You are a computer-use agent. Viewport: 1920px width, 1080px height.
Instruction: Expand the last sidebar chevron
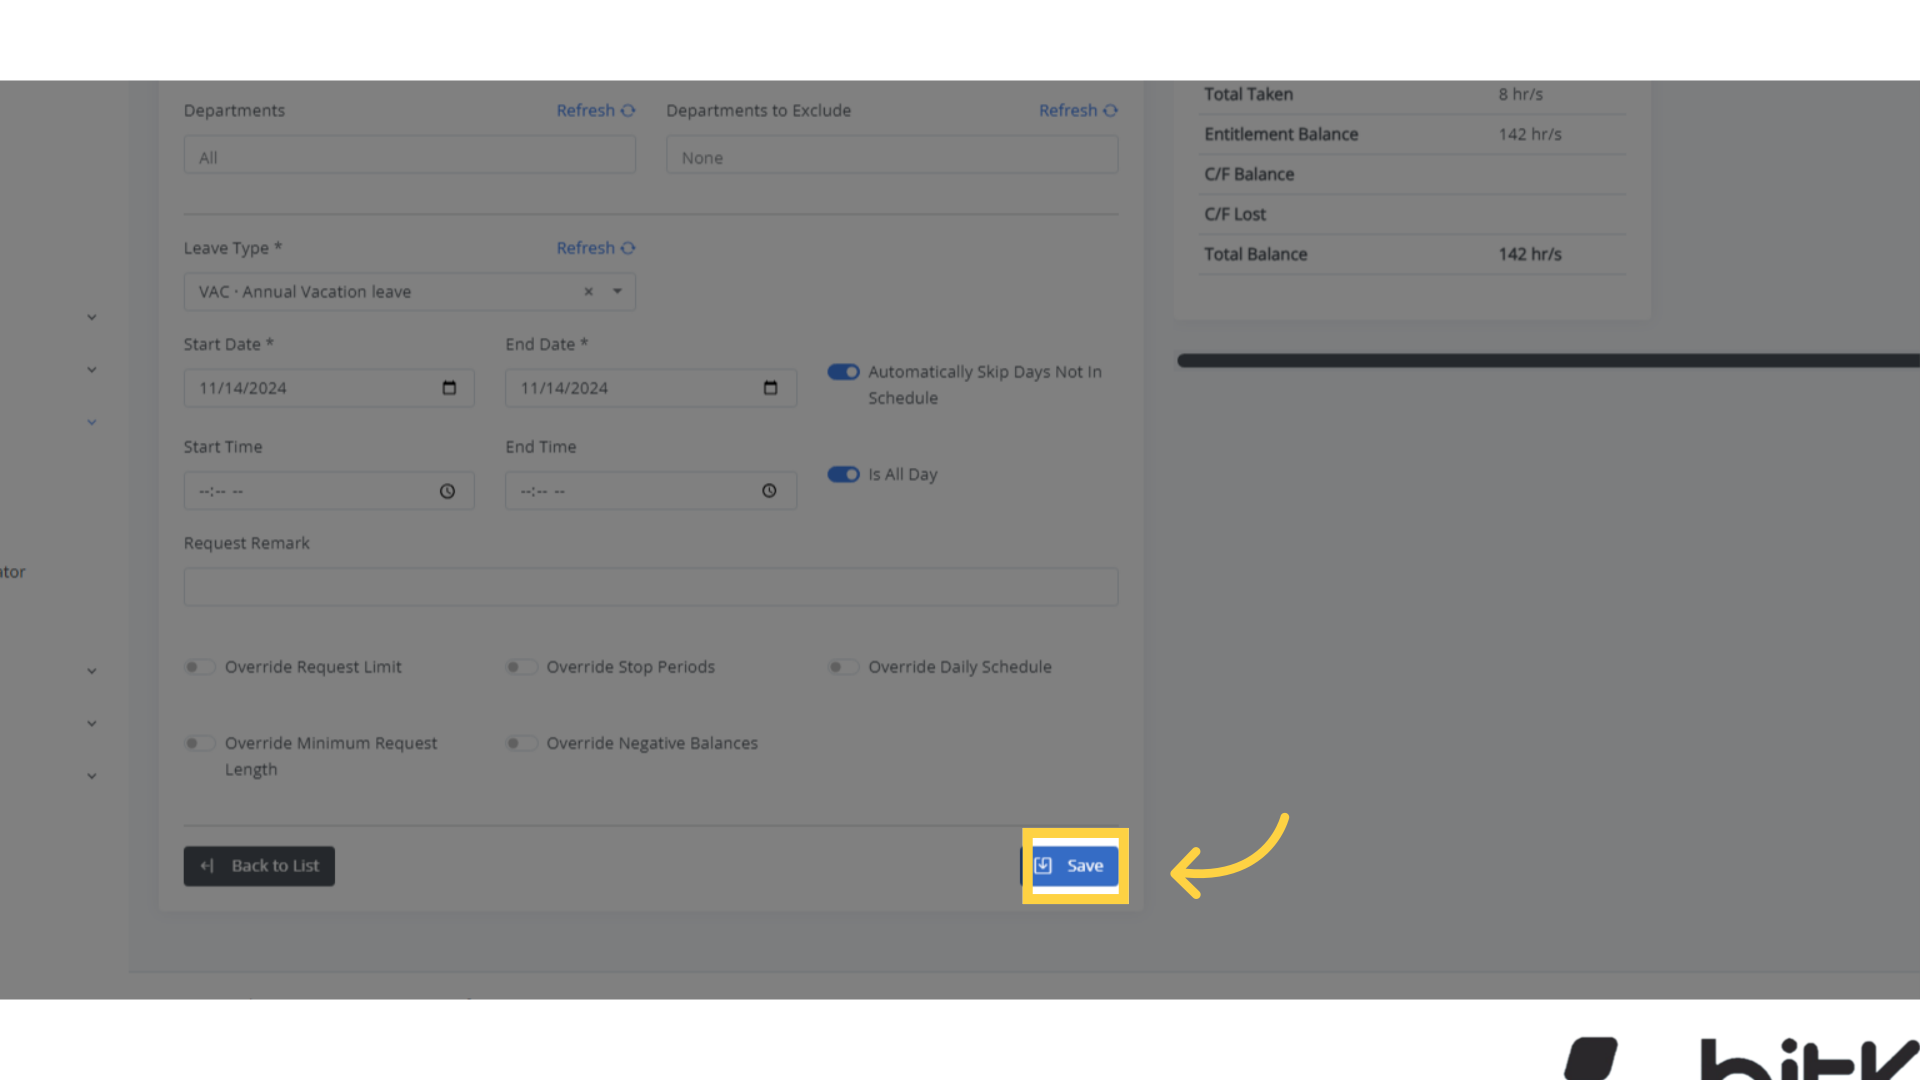(91, 776)
